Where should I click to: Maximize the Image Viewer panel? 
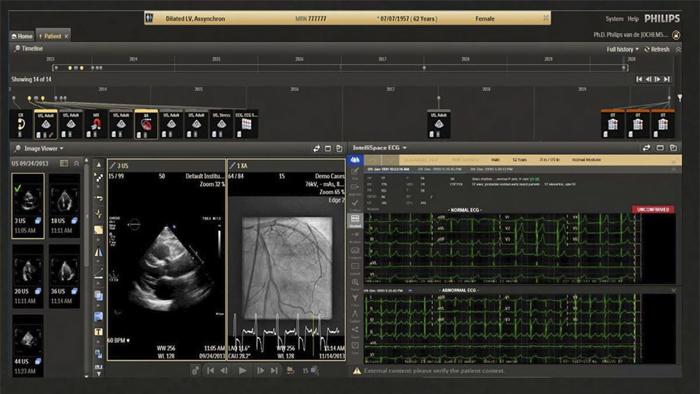click(328, 149)
